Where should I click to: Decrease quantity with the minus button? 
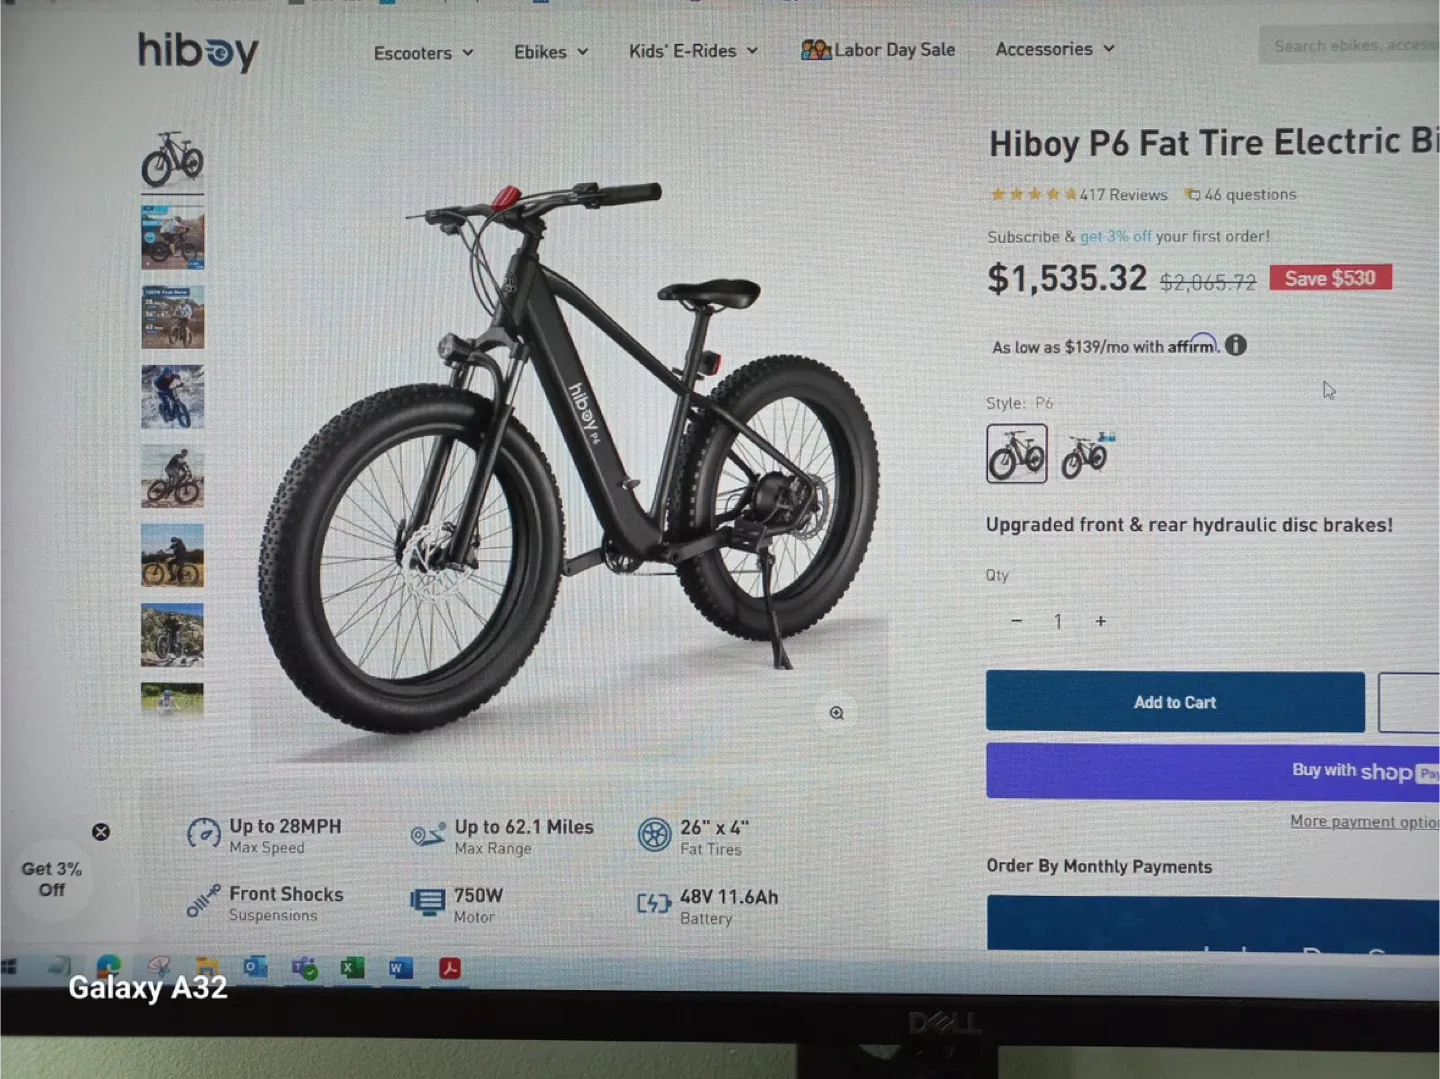pyautogui.click(x=1016, y=621)
